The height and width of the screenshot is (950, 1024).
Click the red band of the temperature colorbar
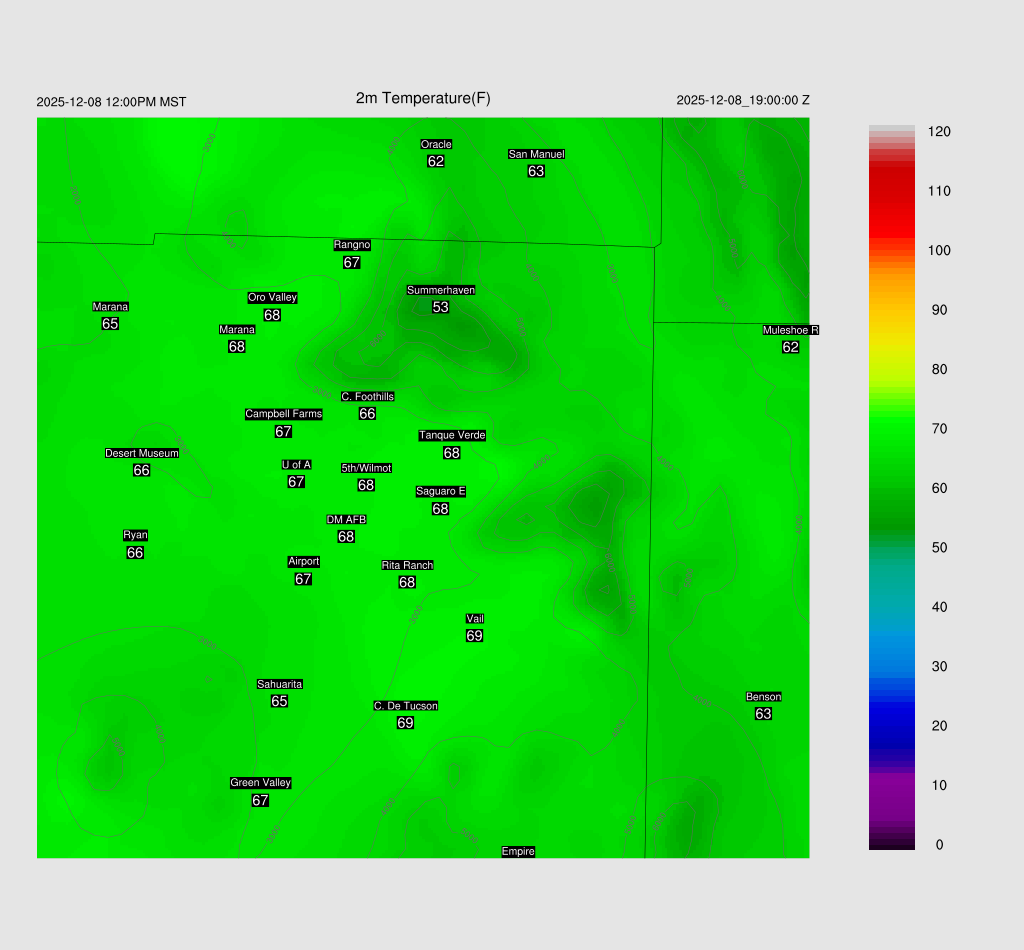click(x=891, y=200)
